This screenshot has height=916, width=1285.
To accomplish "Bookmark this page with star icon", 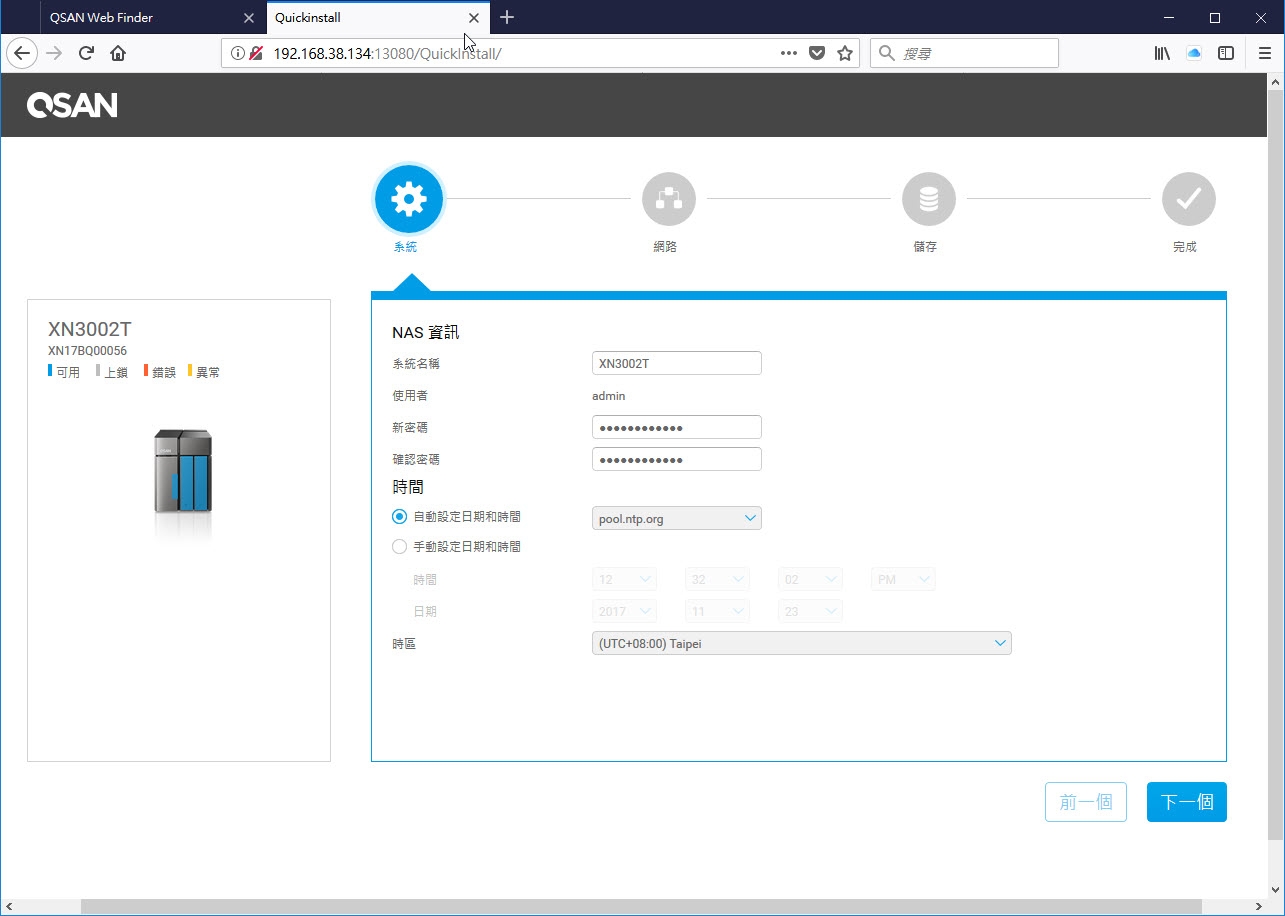I will click(x=845, y=53).
